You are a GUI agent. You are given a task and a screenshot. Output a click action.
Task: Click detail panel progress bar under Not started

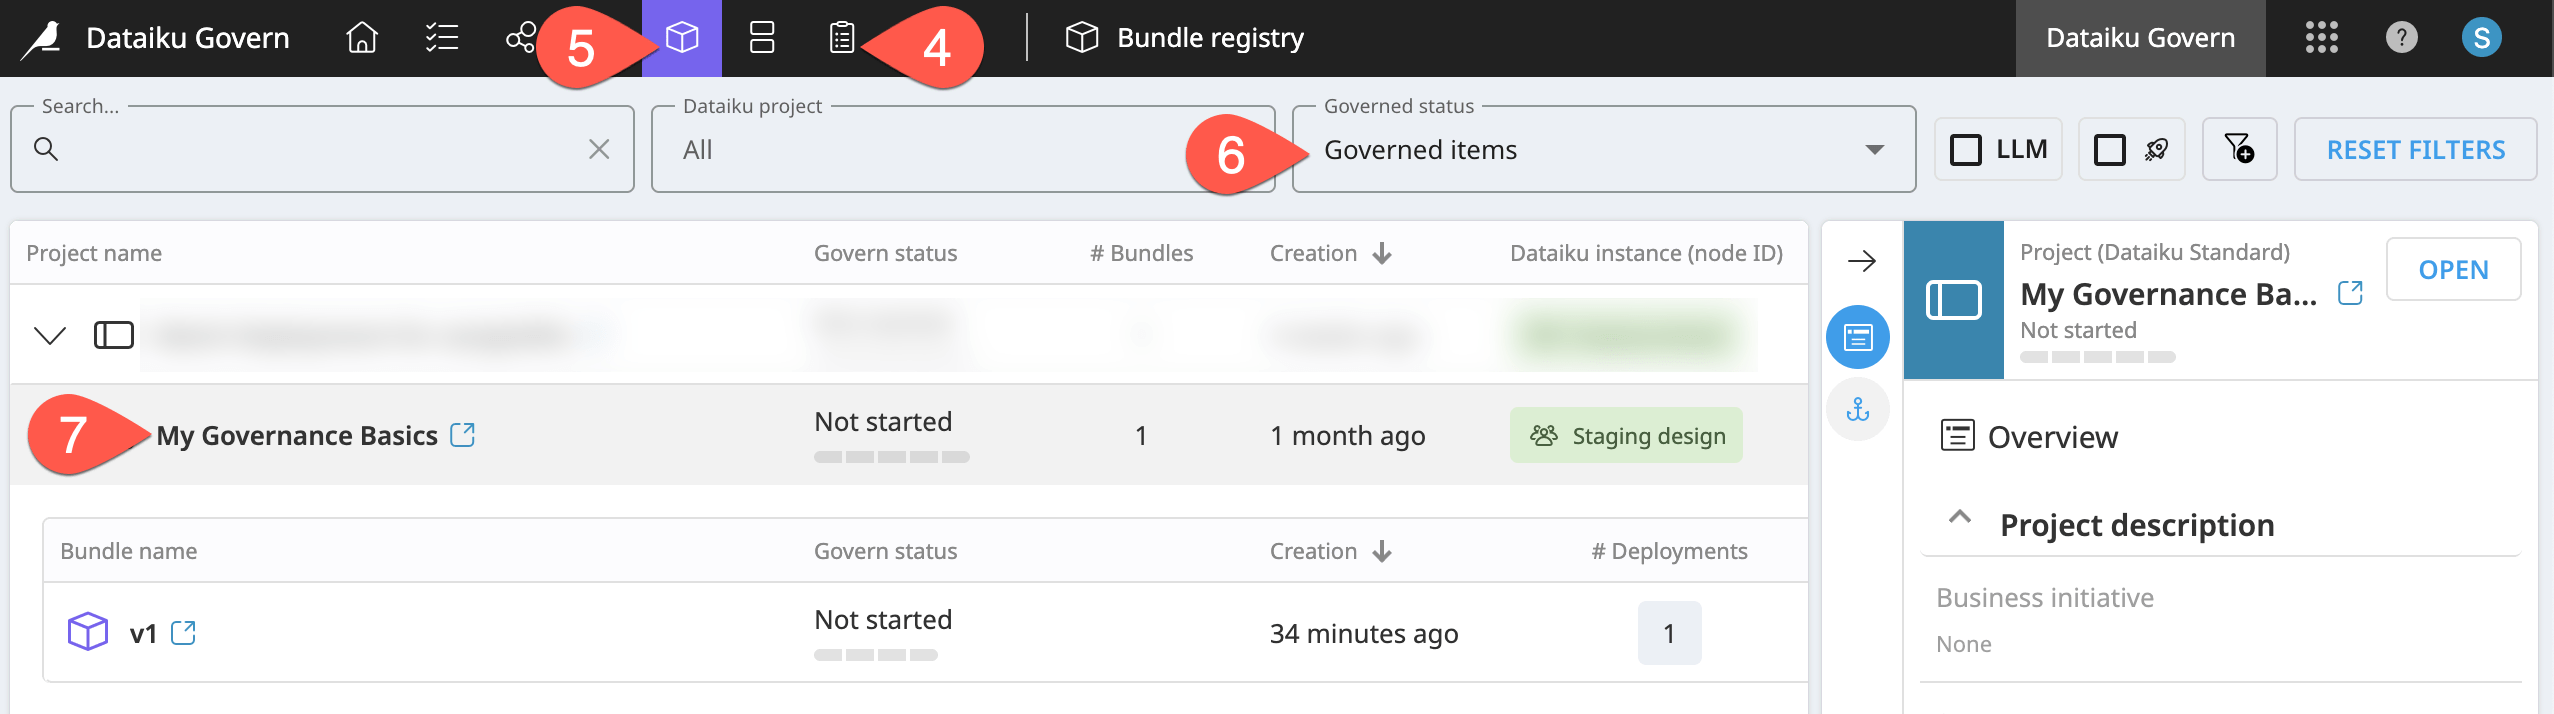point(2097,357)
